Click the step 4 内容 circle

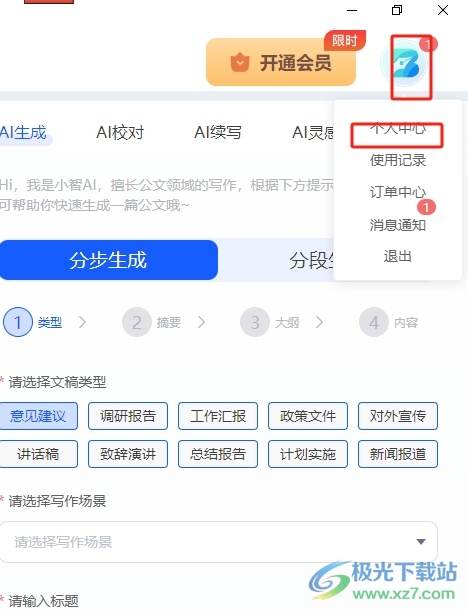coord(374,323)
